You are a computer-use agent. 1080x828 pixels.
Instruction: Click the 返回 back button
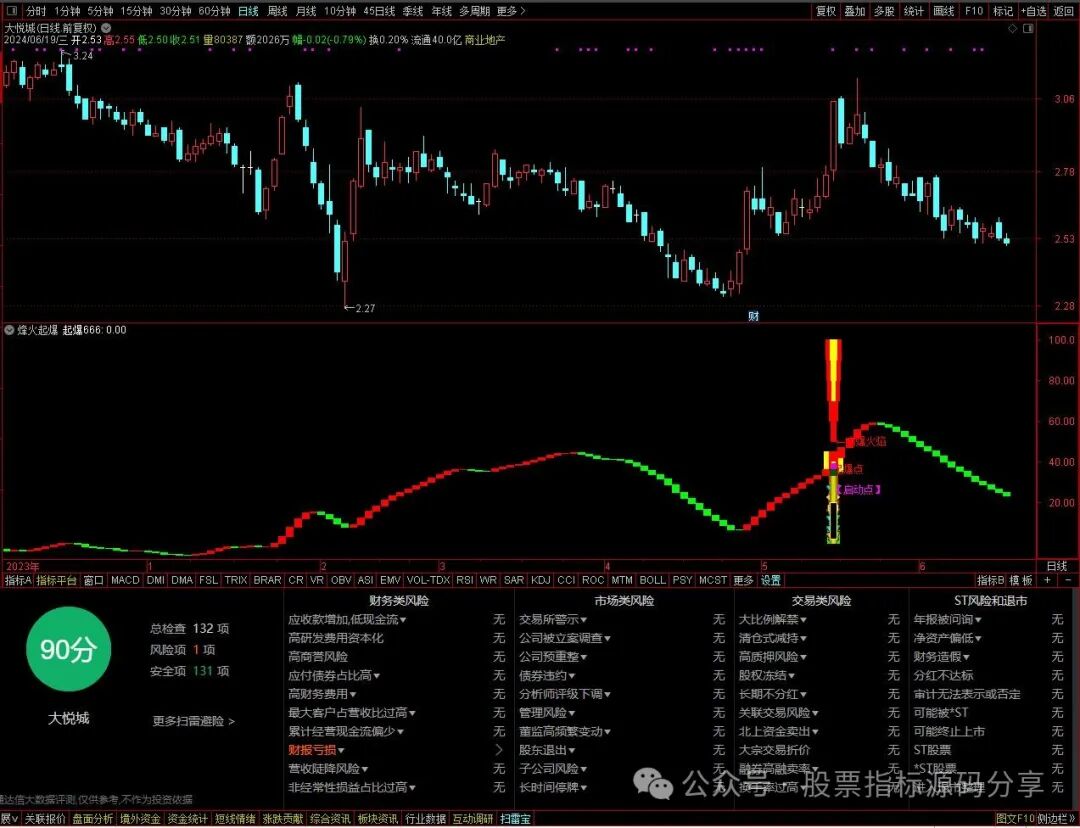(x=1063, y=11)
